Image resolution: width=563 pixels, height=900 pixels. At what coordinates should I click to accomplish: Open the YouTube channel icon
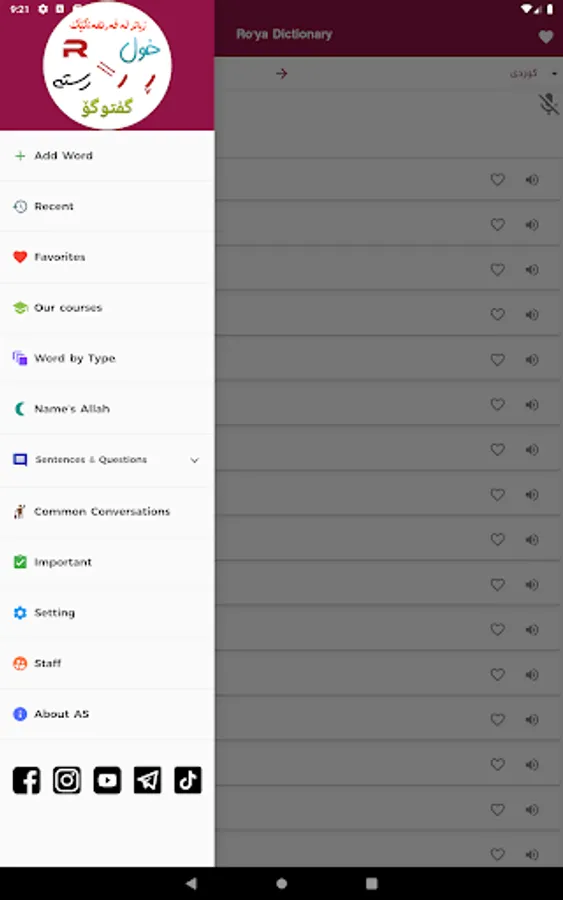(107, 780)
